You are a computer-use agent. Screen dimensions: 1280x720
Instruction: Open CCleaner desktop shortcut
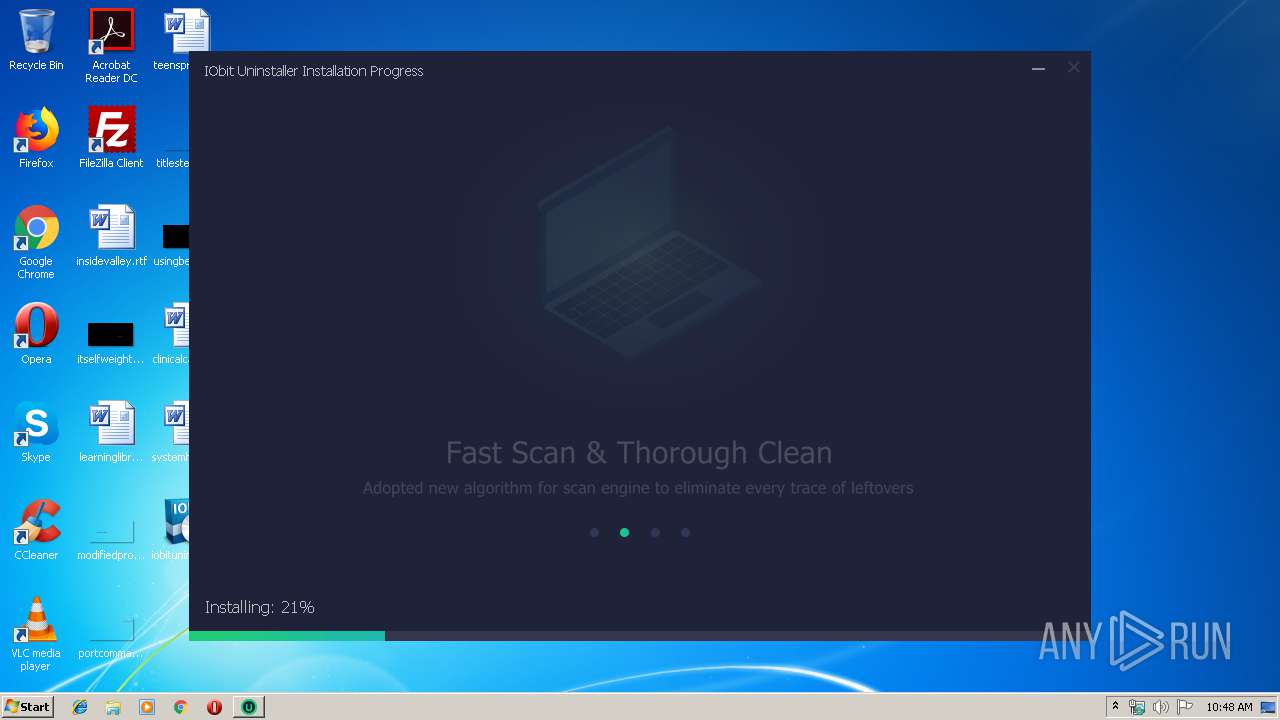click(x=36, y=530)
